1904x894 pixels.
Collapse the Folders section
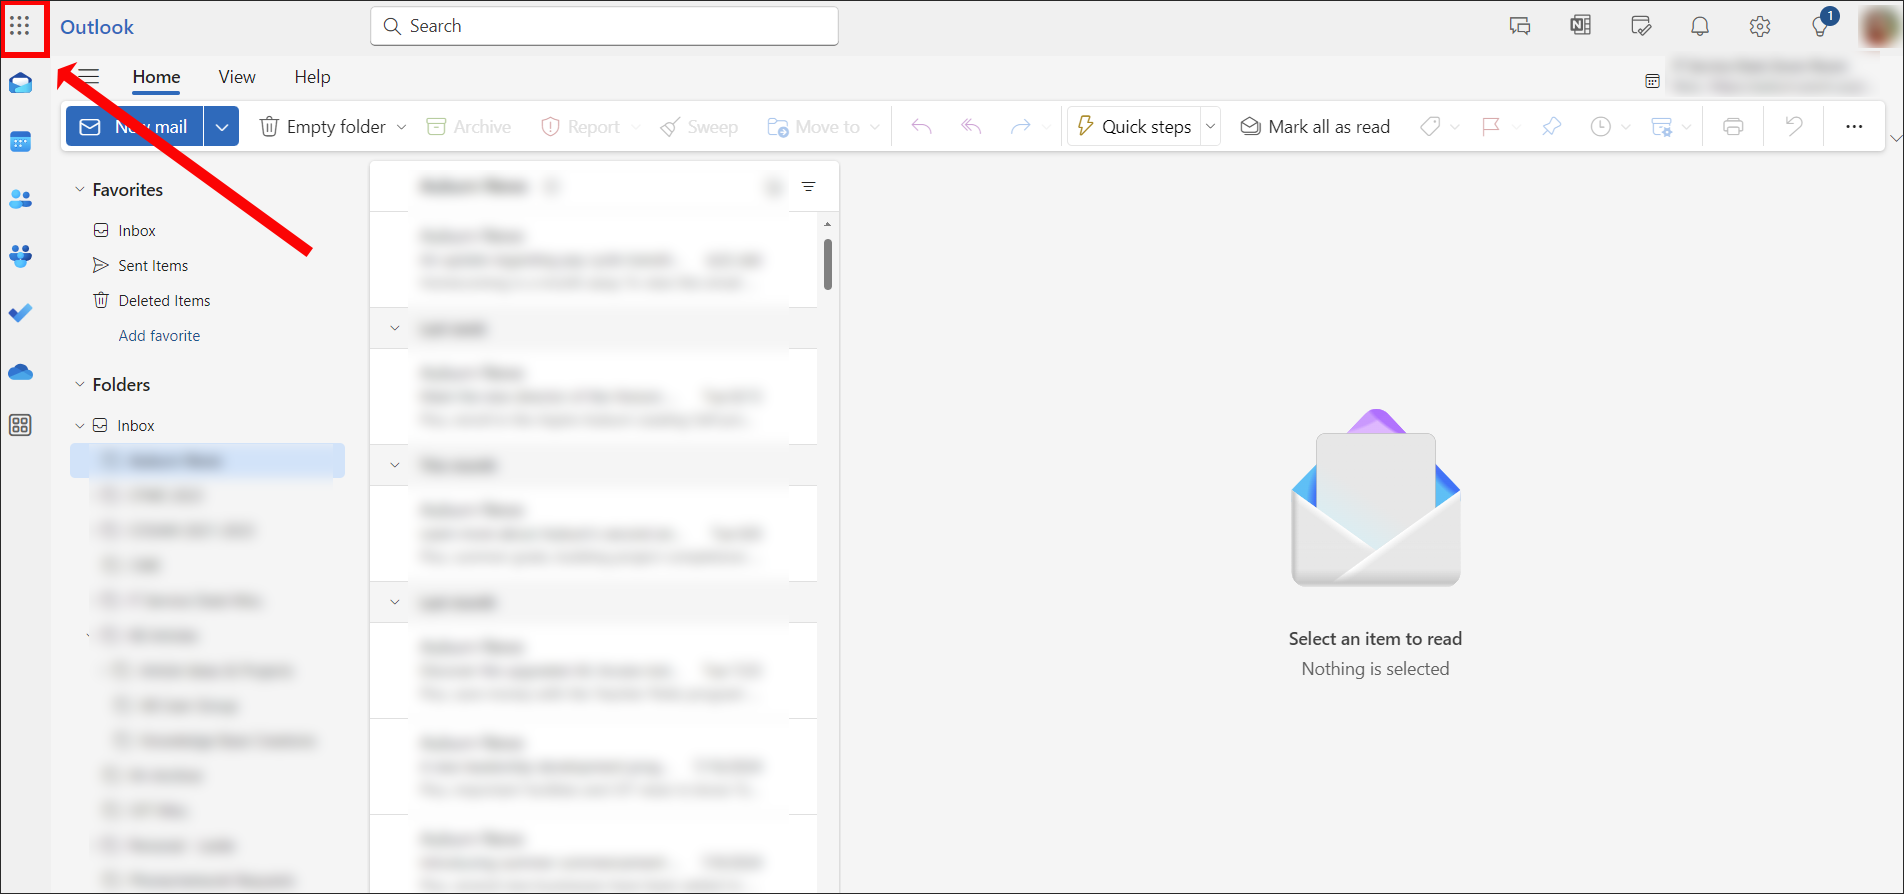(80, 385)
